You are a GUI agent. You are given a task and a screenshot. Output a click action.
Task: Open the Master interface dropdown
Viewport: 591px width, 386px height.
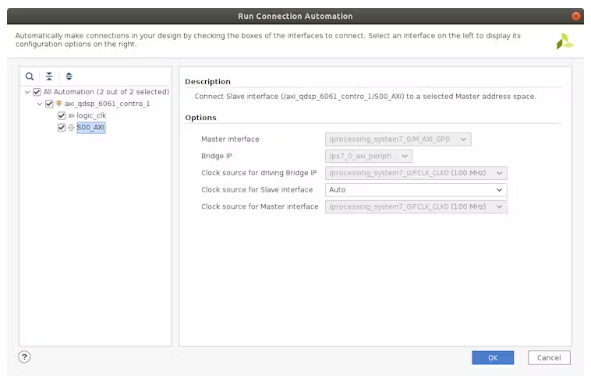coord(398,139)
